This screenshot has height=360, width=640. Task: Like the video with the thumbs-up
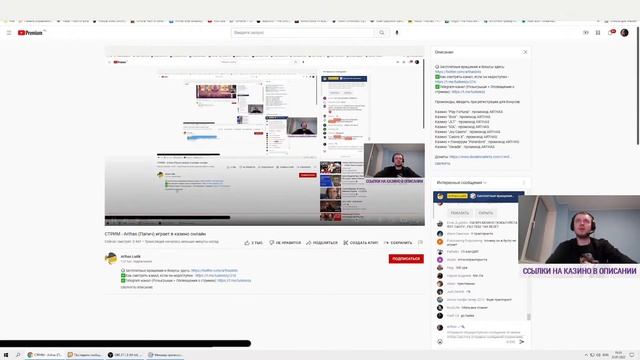click(x=253, y=243)
